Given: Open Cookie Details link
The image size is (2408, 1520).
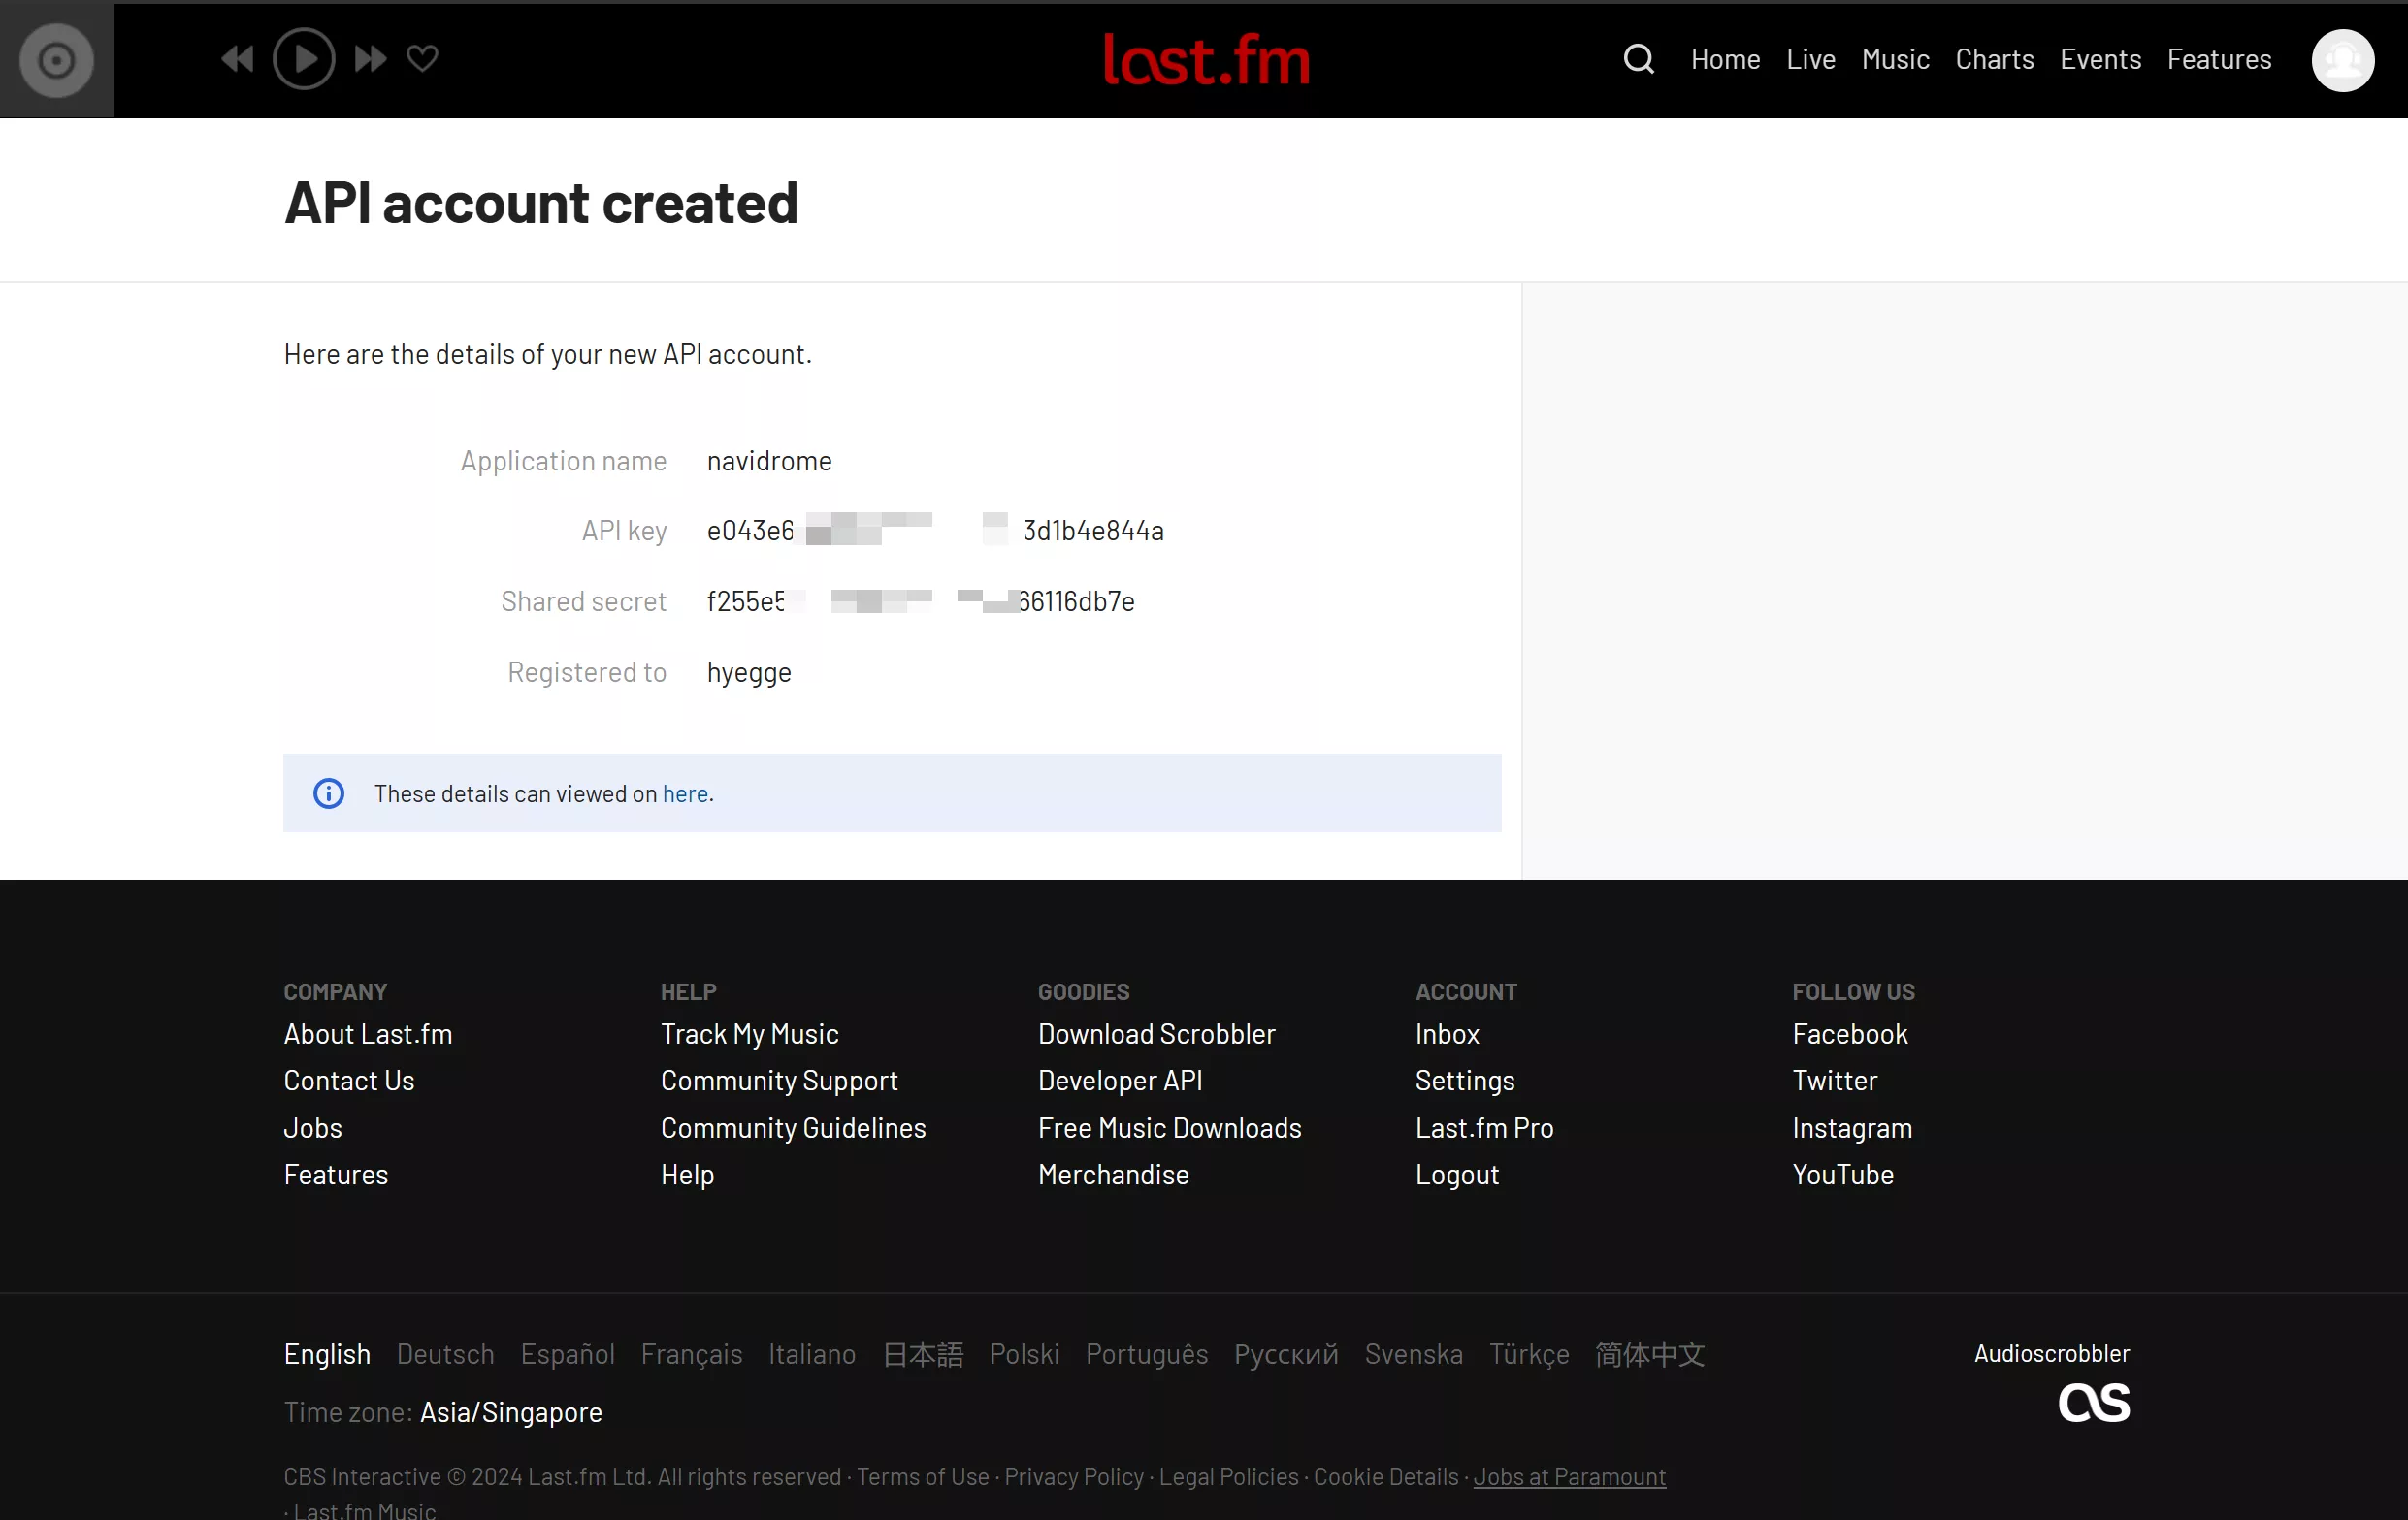Looking at the screenshot, I should (x=1386, y=1476).
